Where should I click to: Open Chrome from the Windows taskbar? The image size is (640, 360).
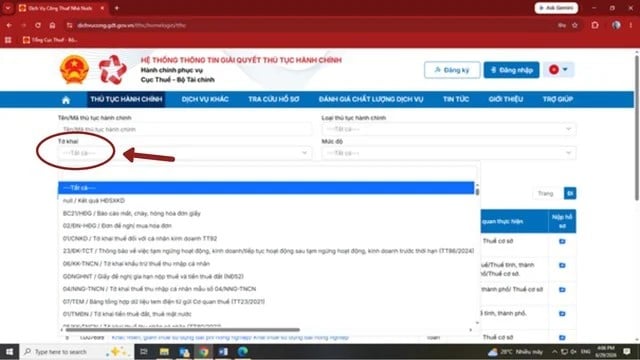(x=203, y=351)
